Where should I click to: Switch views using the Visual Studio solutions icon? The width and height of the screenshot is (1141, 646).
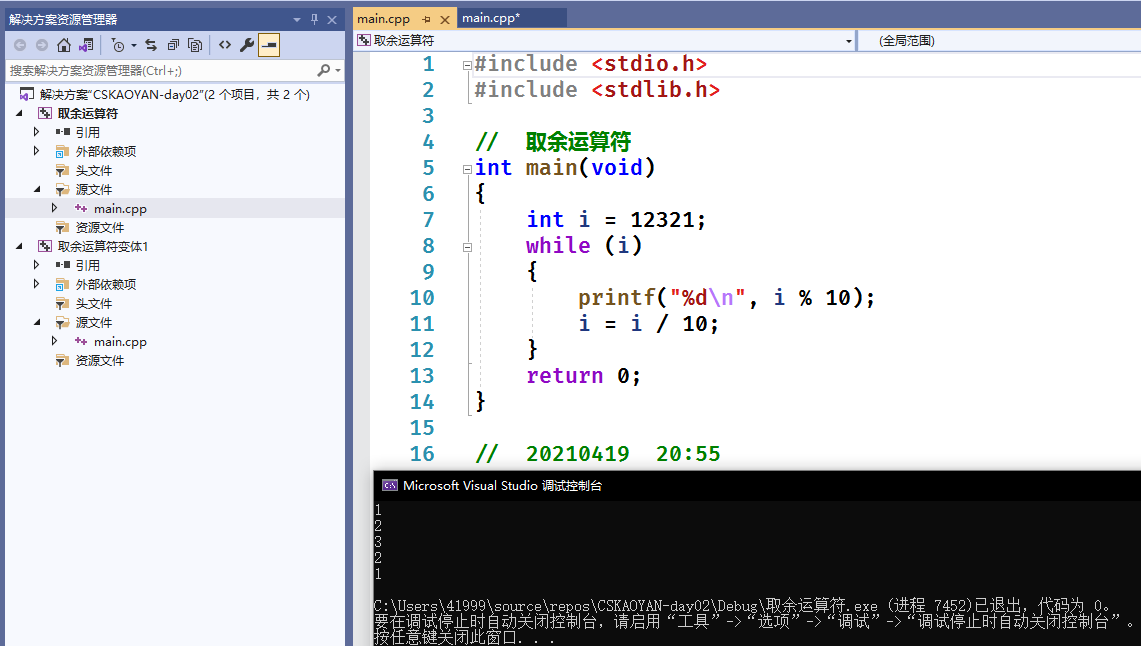click(x=86, y=45)
